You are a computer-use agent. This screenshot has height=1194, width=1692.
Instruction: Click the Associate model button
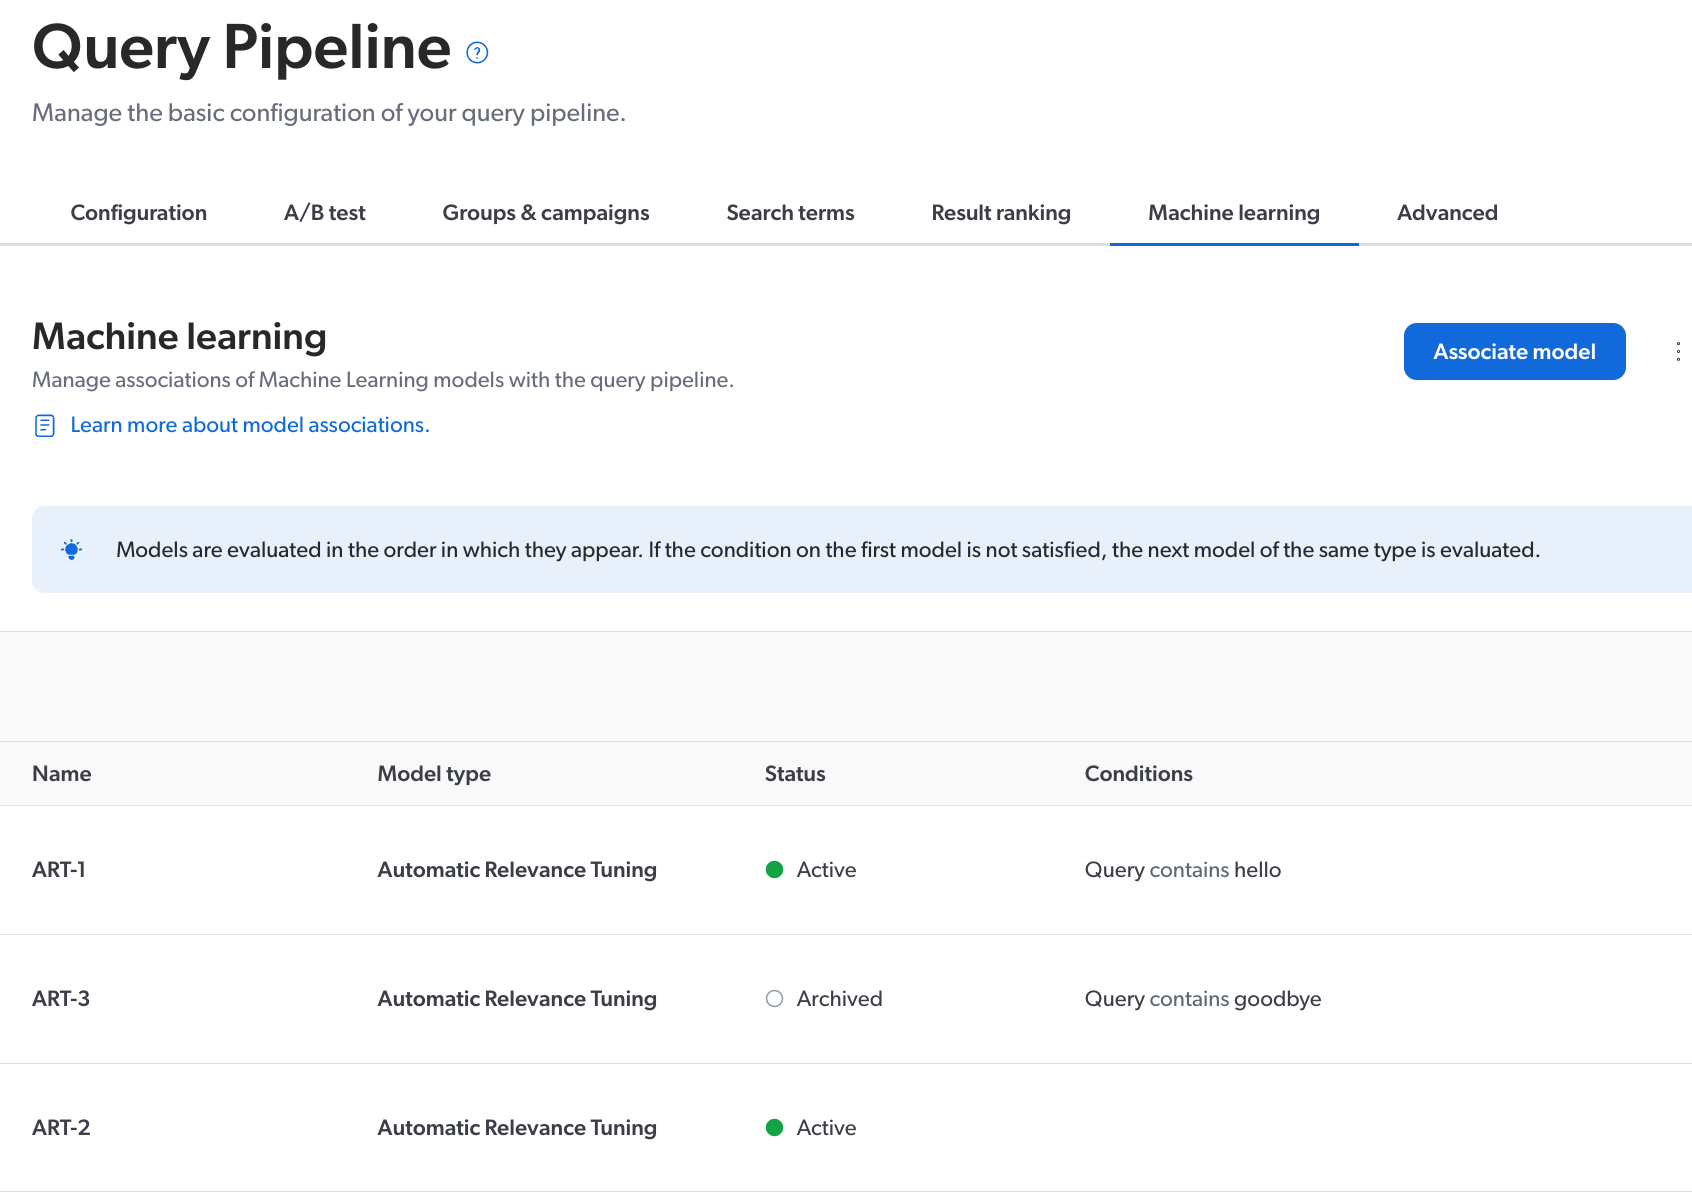pos(1514,352)
